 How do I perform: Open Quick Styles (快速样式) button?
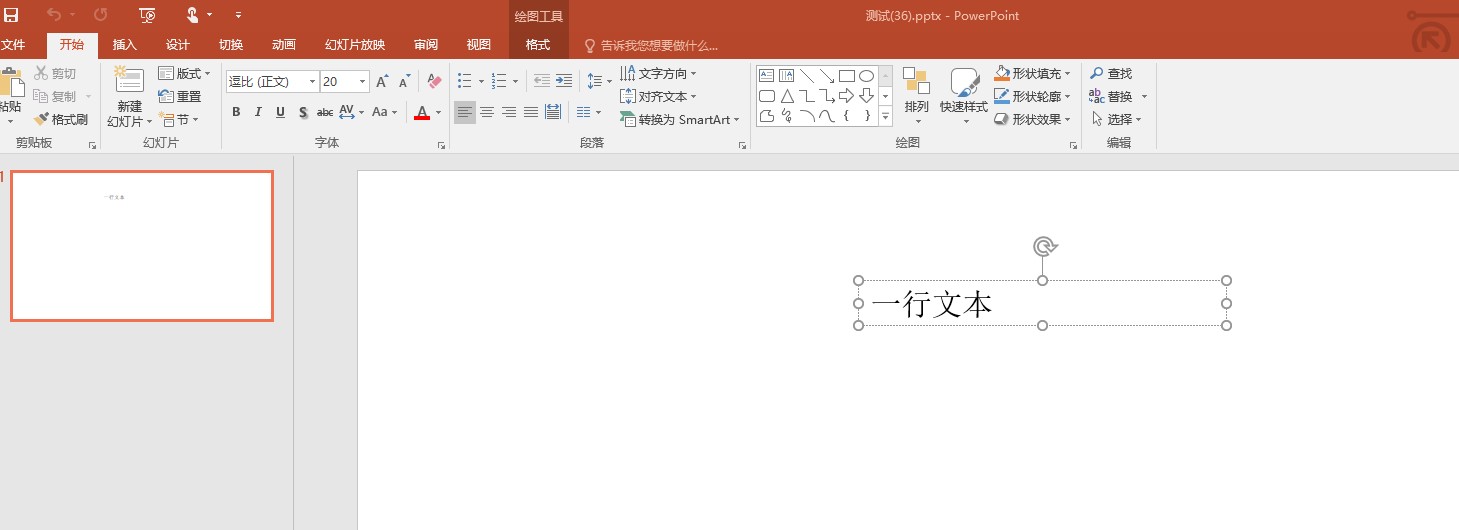click(x=964, y=97)
